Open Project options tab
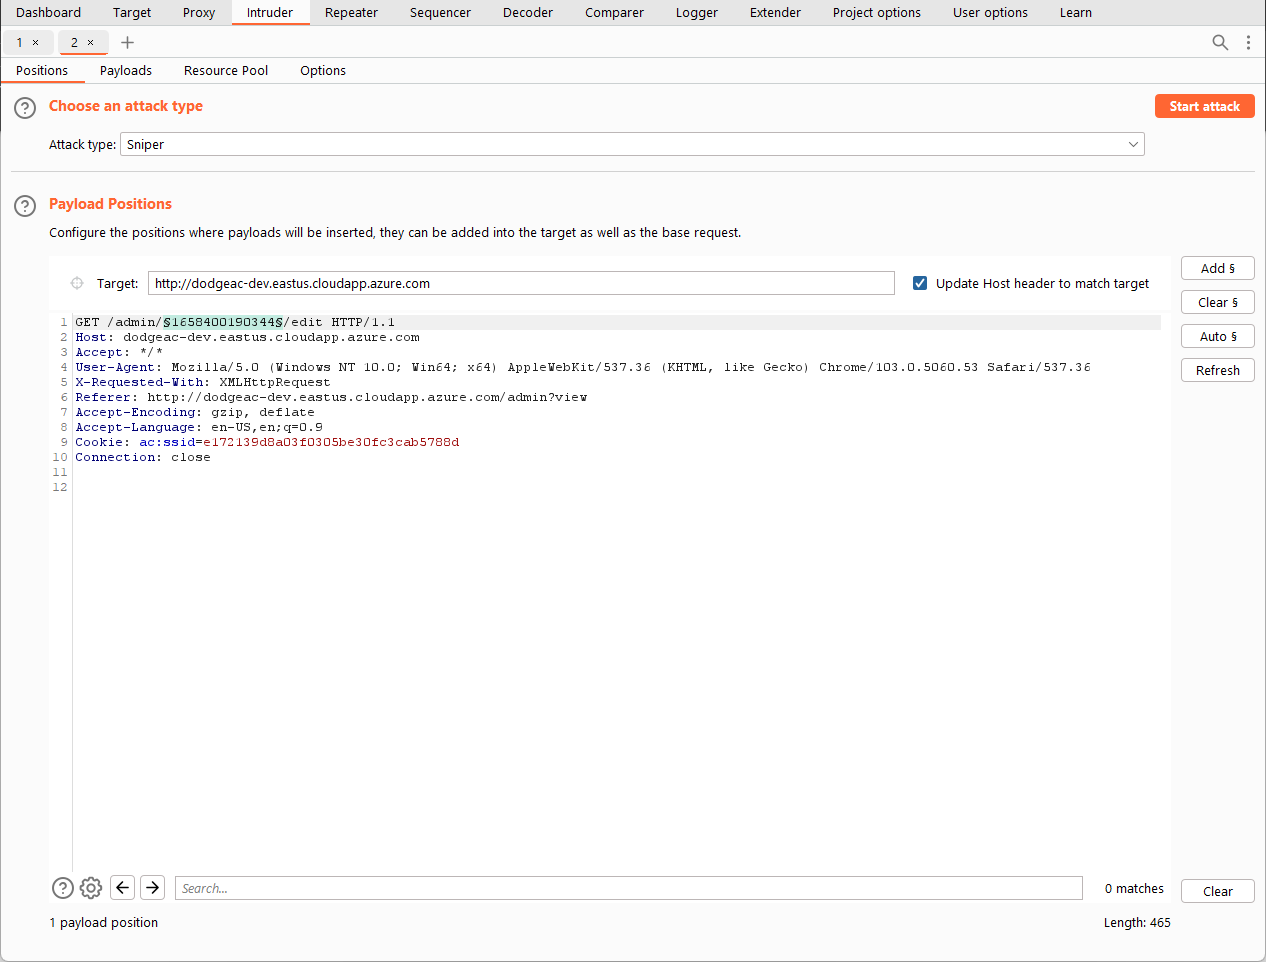 [877, 13]
